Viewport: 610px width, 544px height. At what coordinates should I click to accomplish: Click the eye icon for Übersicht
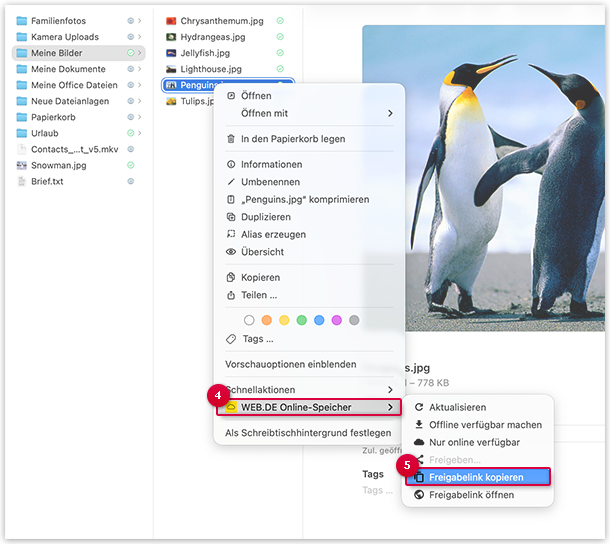232,252
